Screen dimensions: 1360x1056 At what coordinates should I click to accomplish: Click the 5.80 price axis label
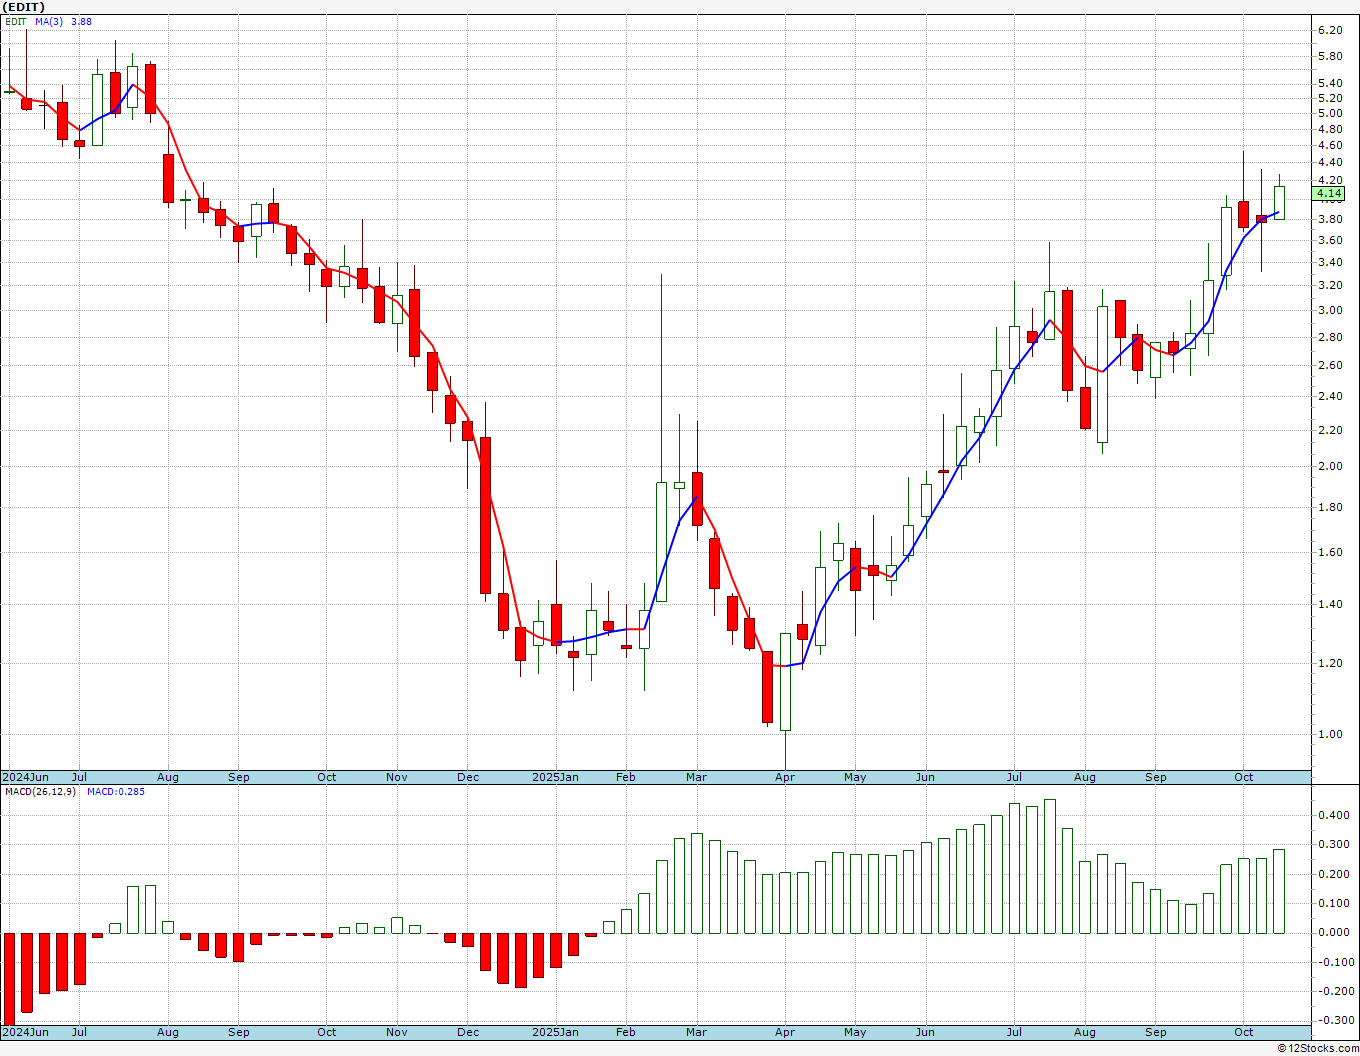tap(1329, 56)
